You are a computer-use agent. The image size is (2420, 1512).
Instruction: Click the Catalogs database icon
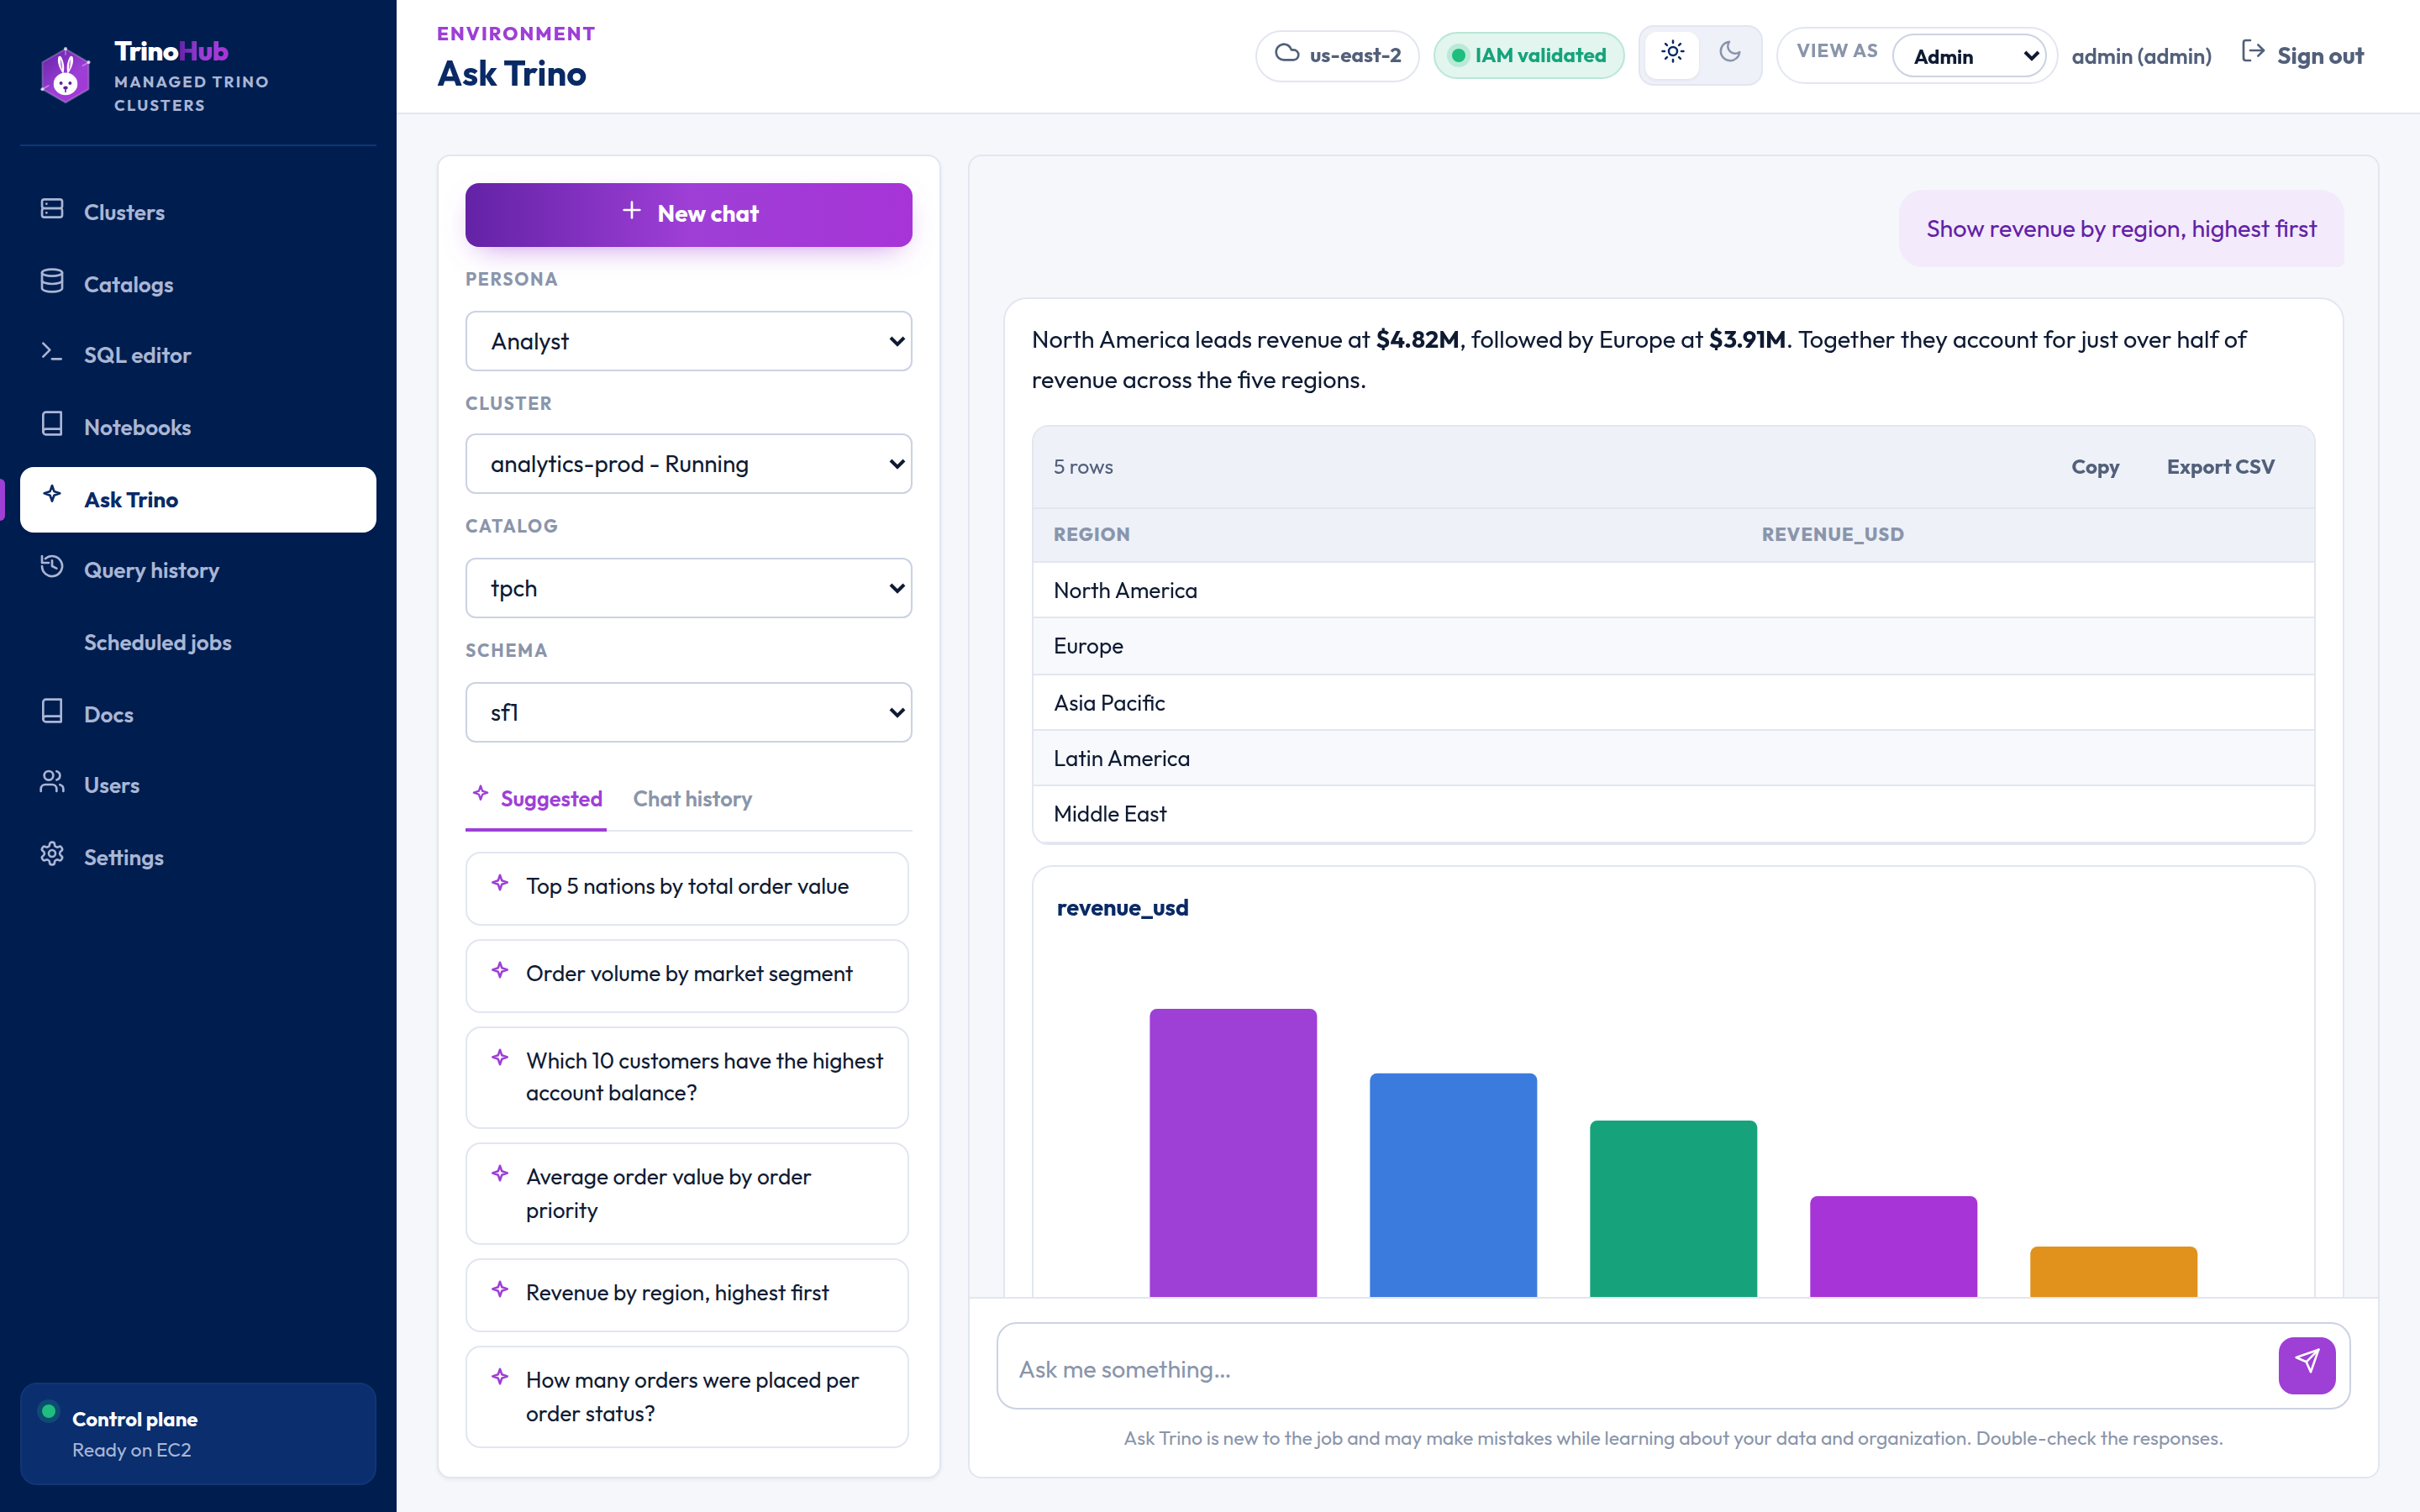[x=52, y=282]
